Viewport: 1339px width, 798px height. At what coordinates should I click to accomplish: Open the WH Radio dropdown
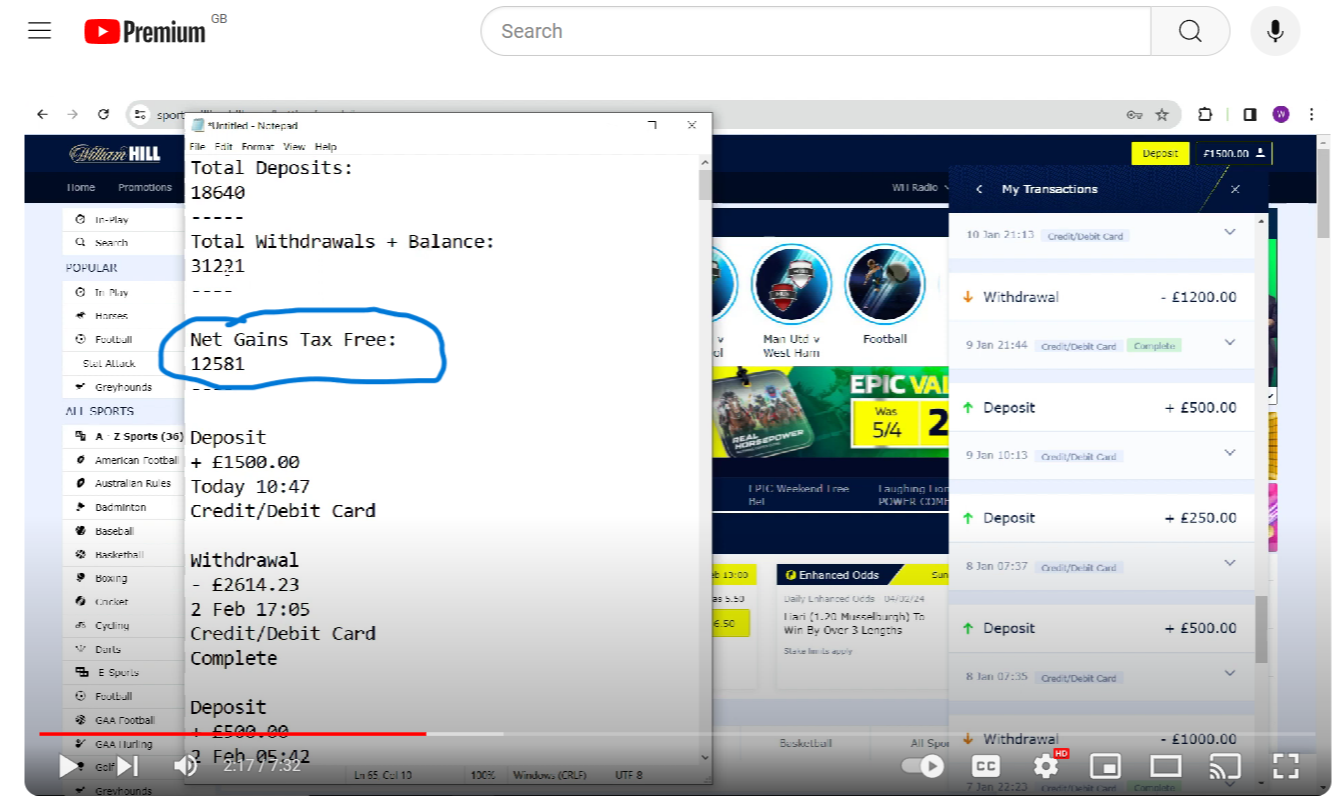click(x=921, y=187)
